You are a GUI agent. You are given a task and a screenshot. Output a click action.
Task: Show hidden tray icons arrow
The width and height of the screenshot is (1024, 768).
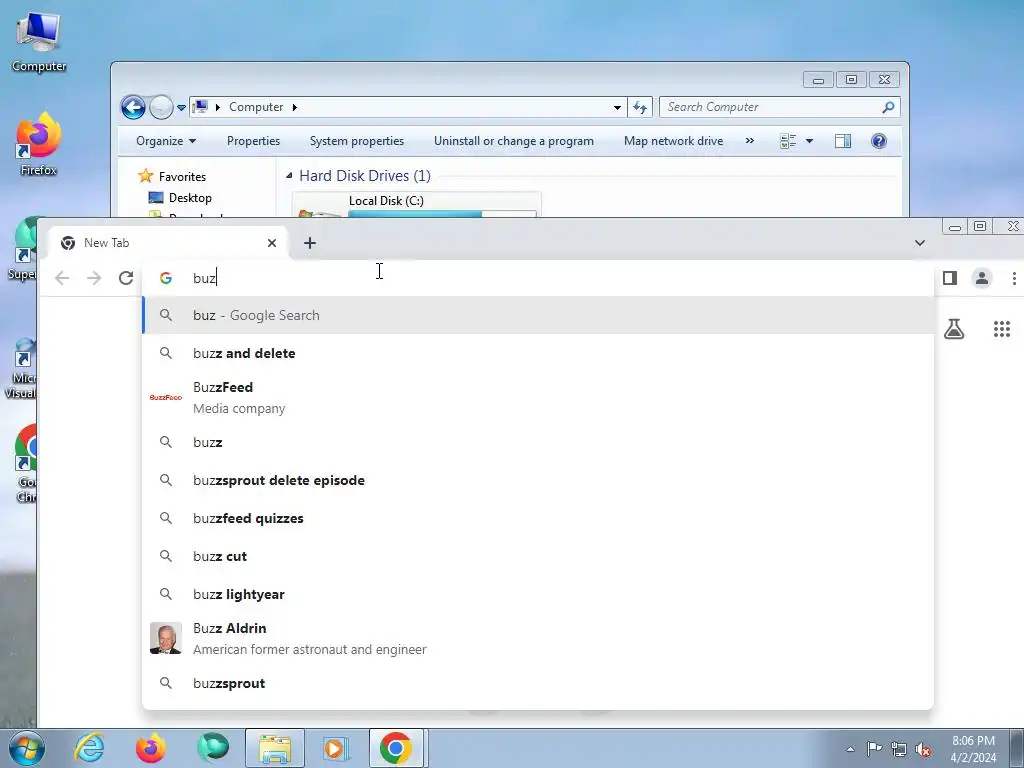tap(850, 749)
